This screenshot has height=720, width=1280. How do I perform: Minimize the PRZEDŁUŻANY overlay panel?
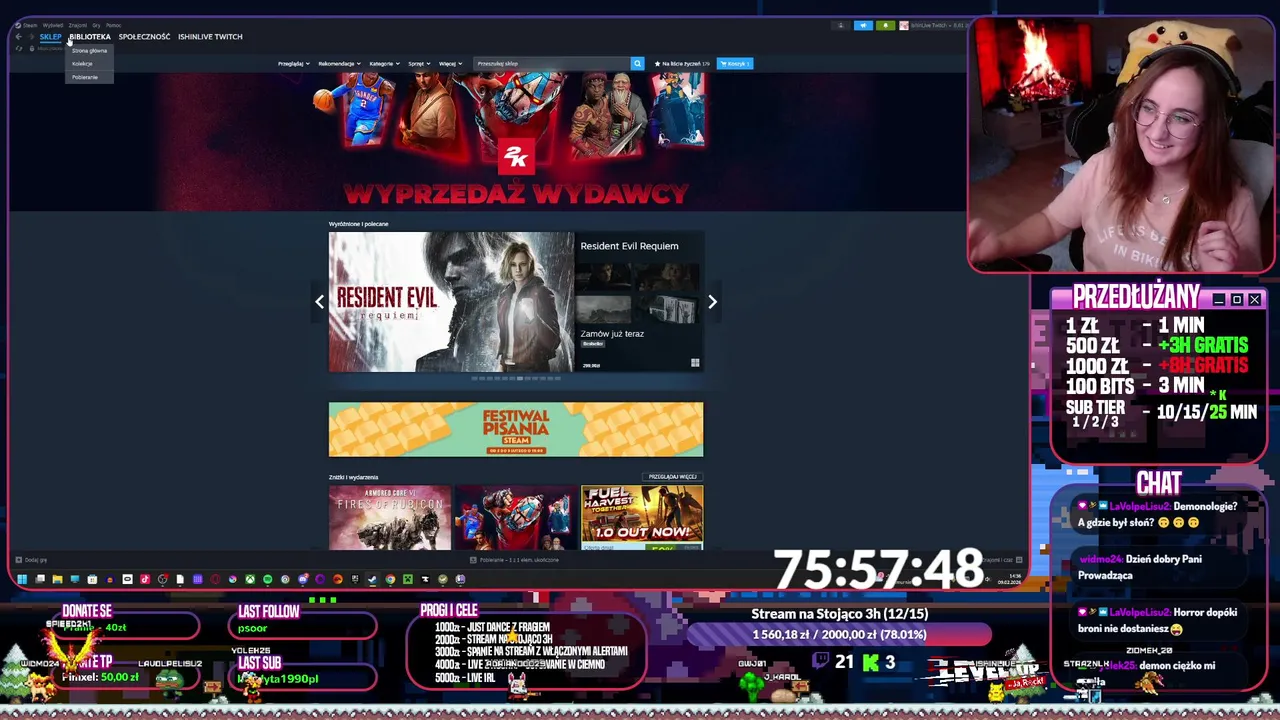(1219, 300)
